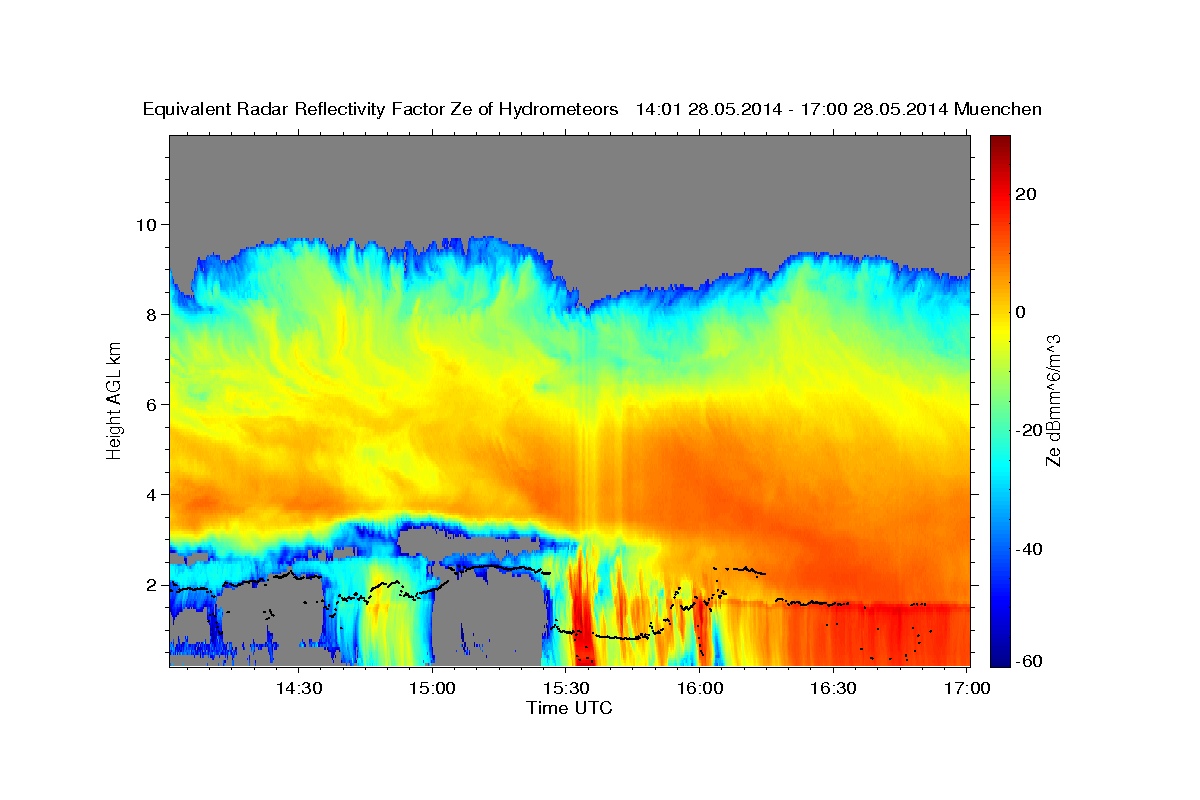
Task: Click the dark red top of the colorbar
Action: click(1000, 145)
